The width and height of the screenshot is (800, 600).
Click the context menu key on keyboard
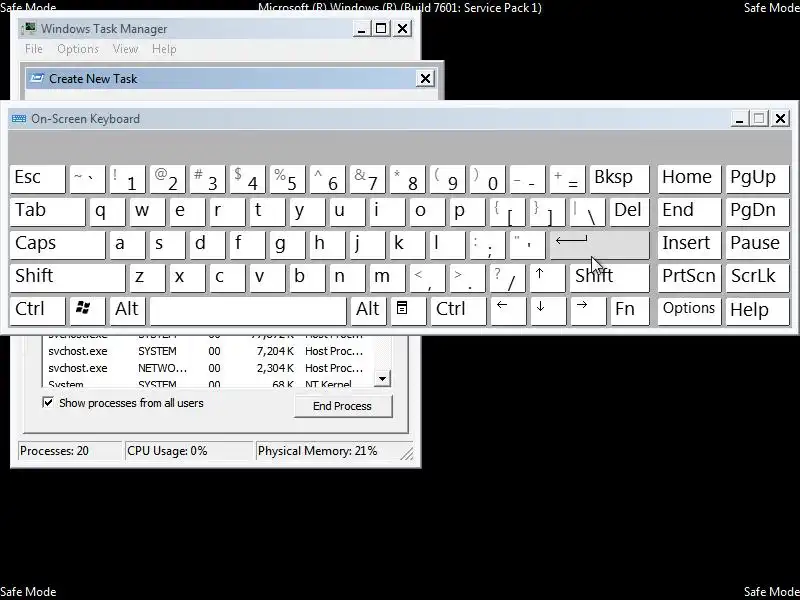tap(408, 311)
